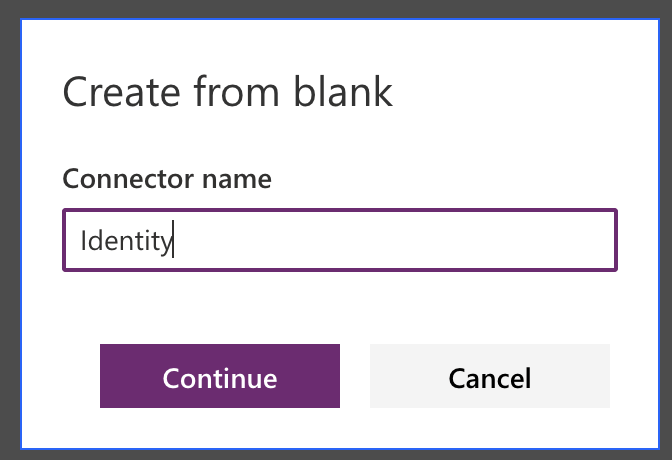Click the word Identity in the field
The image size is (672, 460).
click(125, 240)
